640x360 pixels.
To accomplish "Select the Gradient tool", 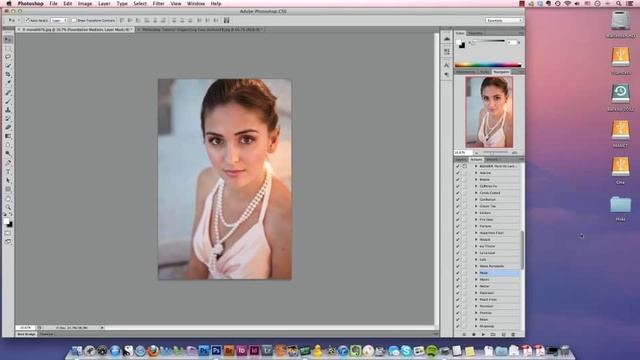I will [x=8, y=136].
